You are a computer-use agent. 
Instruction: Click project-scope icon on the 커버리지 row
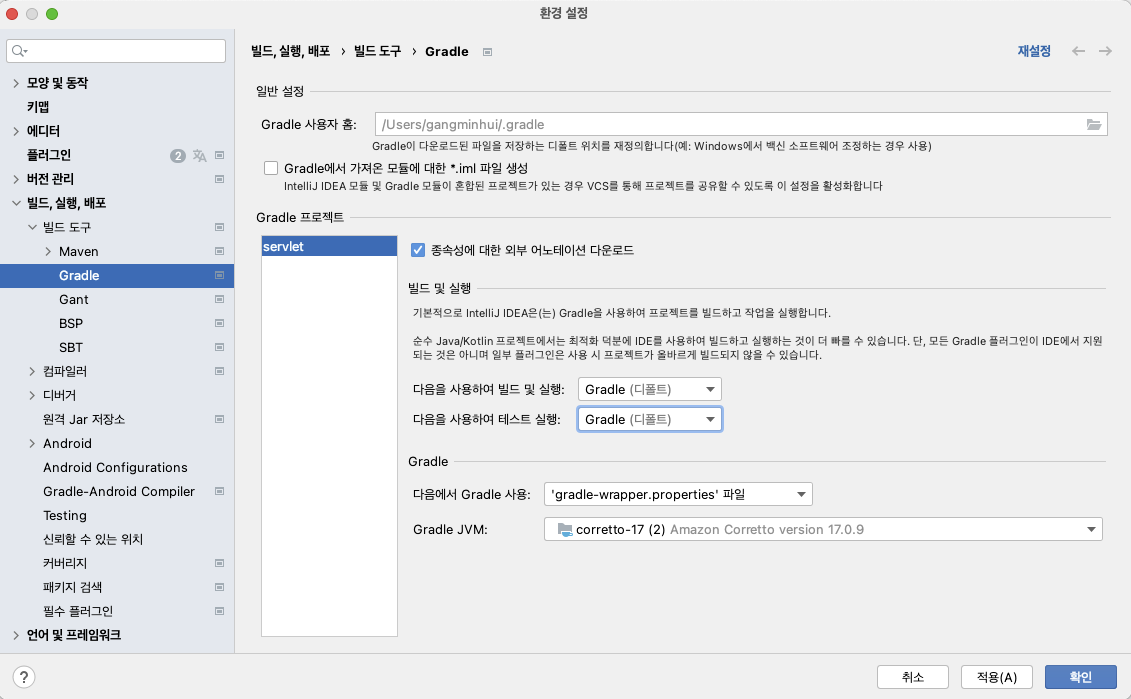tap(219, 563)
